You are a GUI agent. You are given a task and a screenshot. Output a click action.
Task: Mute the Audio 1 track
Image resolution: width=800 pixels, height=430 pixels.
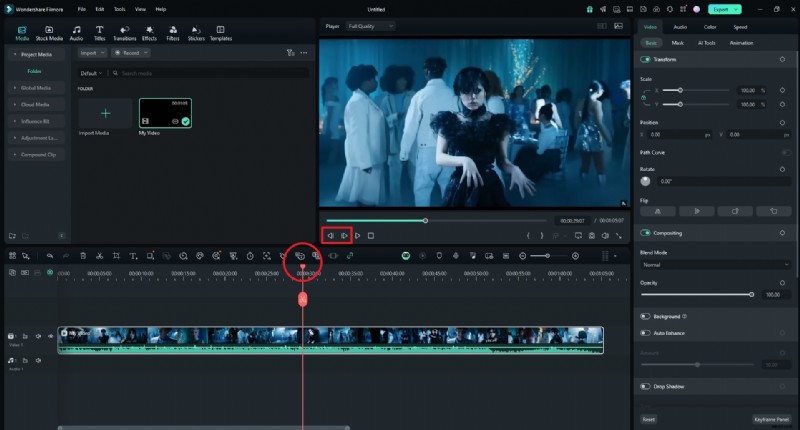click(38, 360)
